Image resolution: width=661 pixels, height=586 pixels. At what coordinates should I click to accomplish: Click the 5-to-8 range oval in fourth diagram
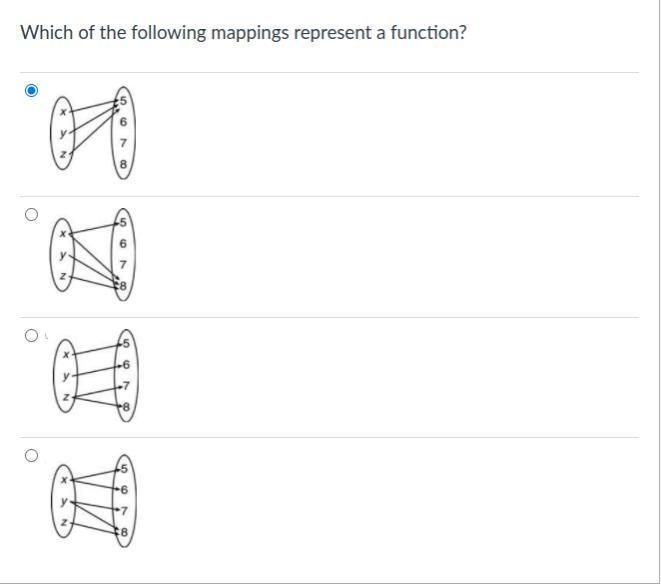(x=124, y=497)
